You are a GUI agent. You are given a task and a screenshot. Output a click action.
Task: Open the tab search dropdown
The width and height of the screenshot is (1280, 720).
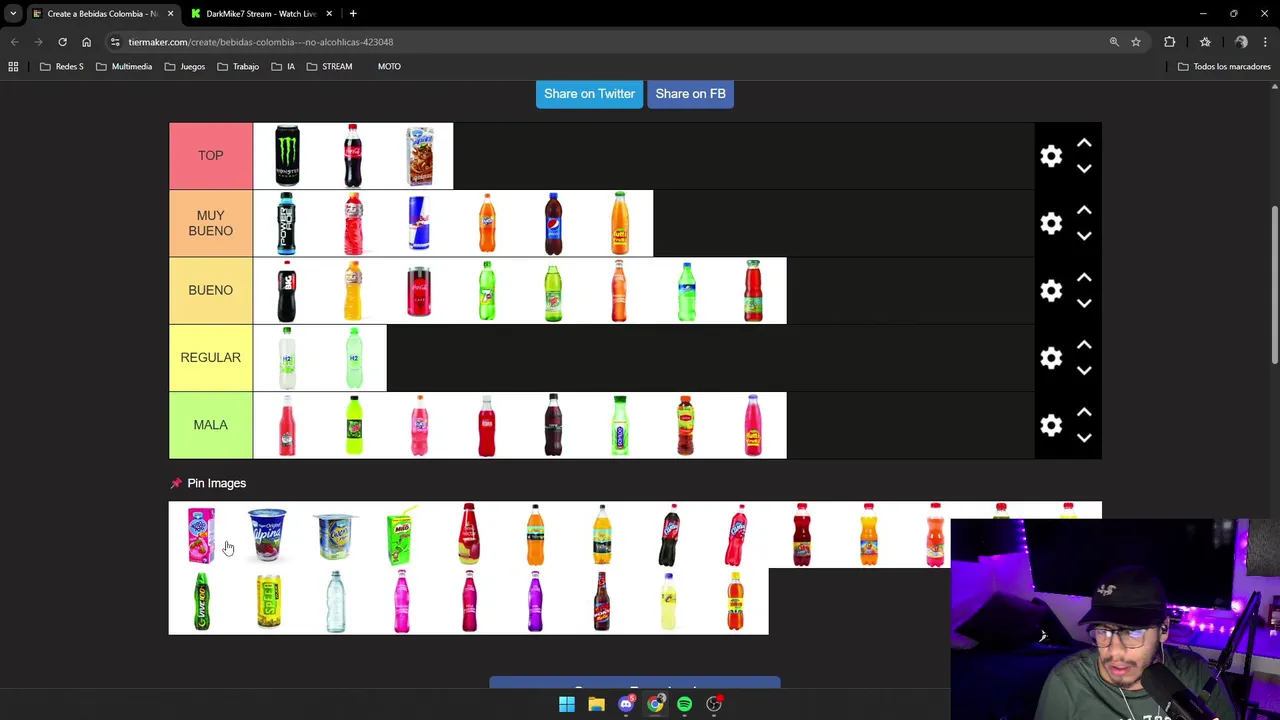click(x=13, y=13)
